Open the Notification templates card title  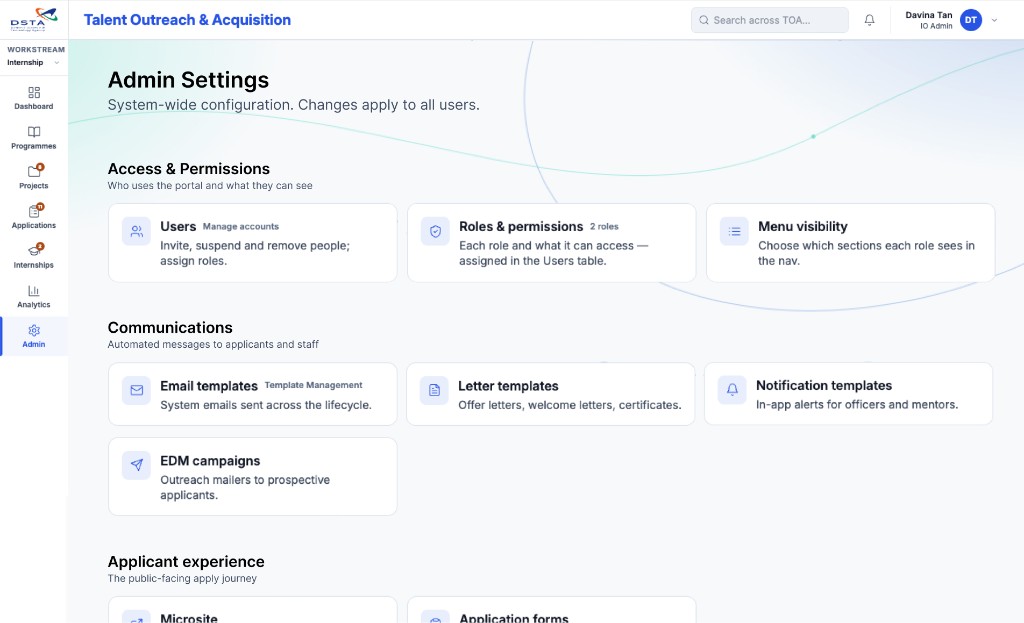pyautogui.click(x=824, y=385)
